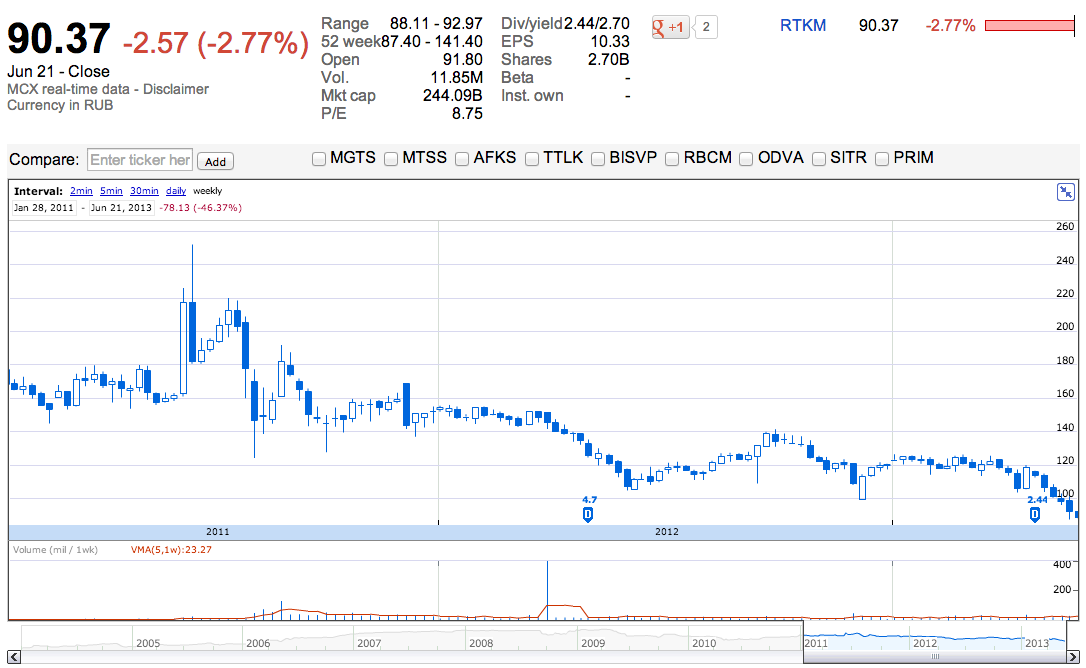
Task: Click the RTKM ticker link
Action: (803, 26)
